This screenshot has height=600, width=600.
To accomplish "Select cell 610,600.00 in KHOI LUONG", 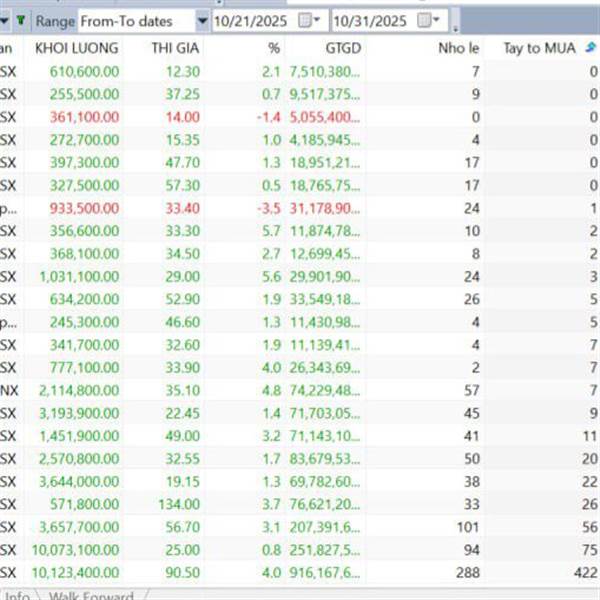I will (84, 72).
